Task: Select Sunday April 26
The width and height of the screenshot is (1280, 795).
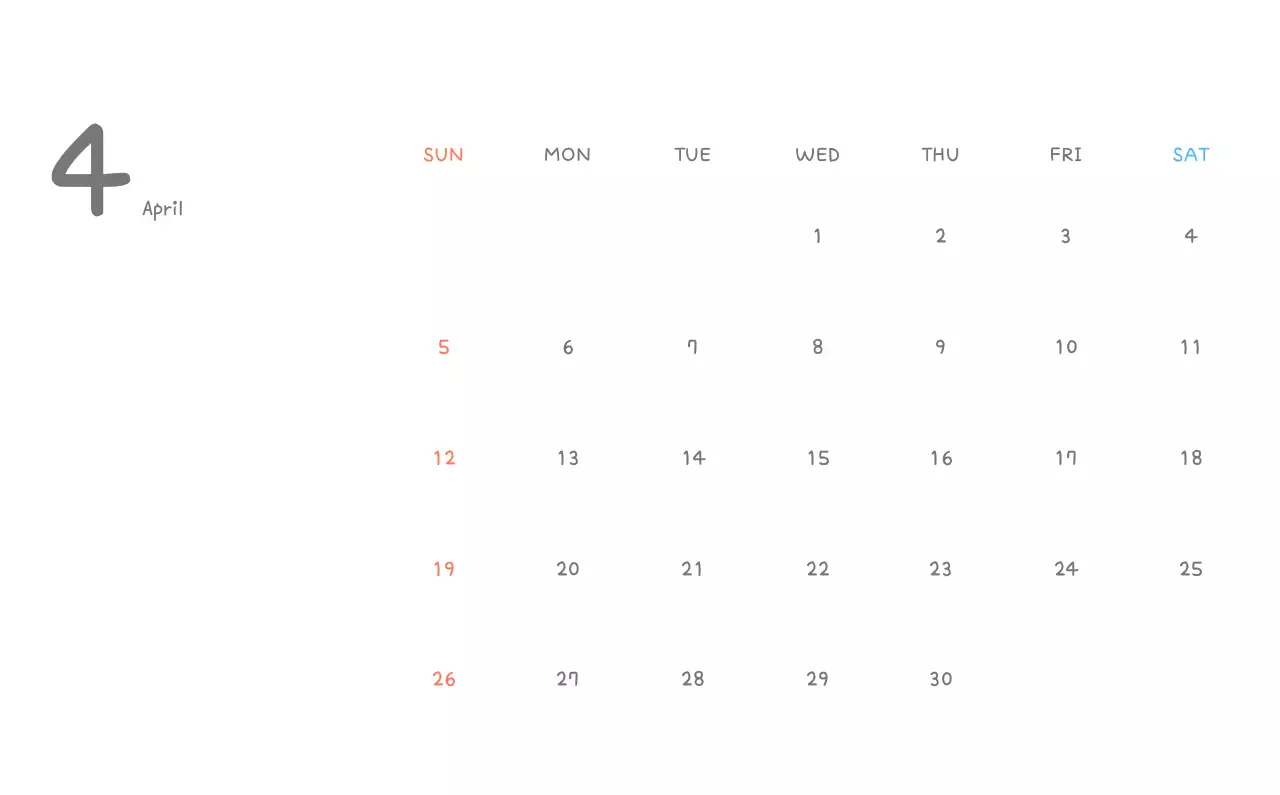Action: [x=444, y=679]
